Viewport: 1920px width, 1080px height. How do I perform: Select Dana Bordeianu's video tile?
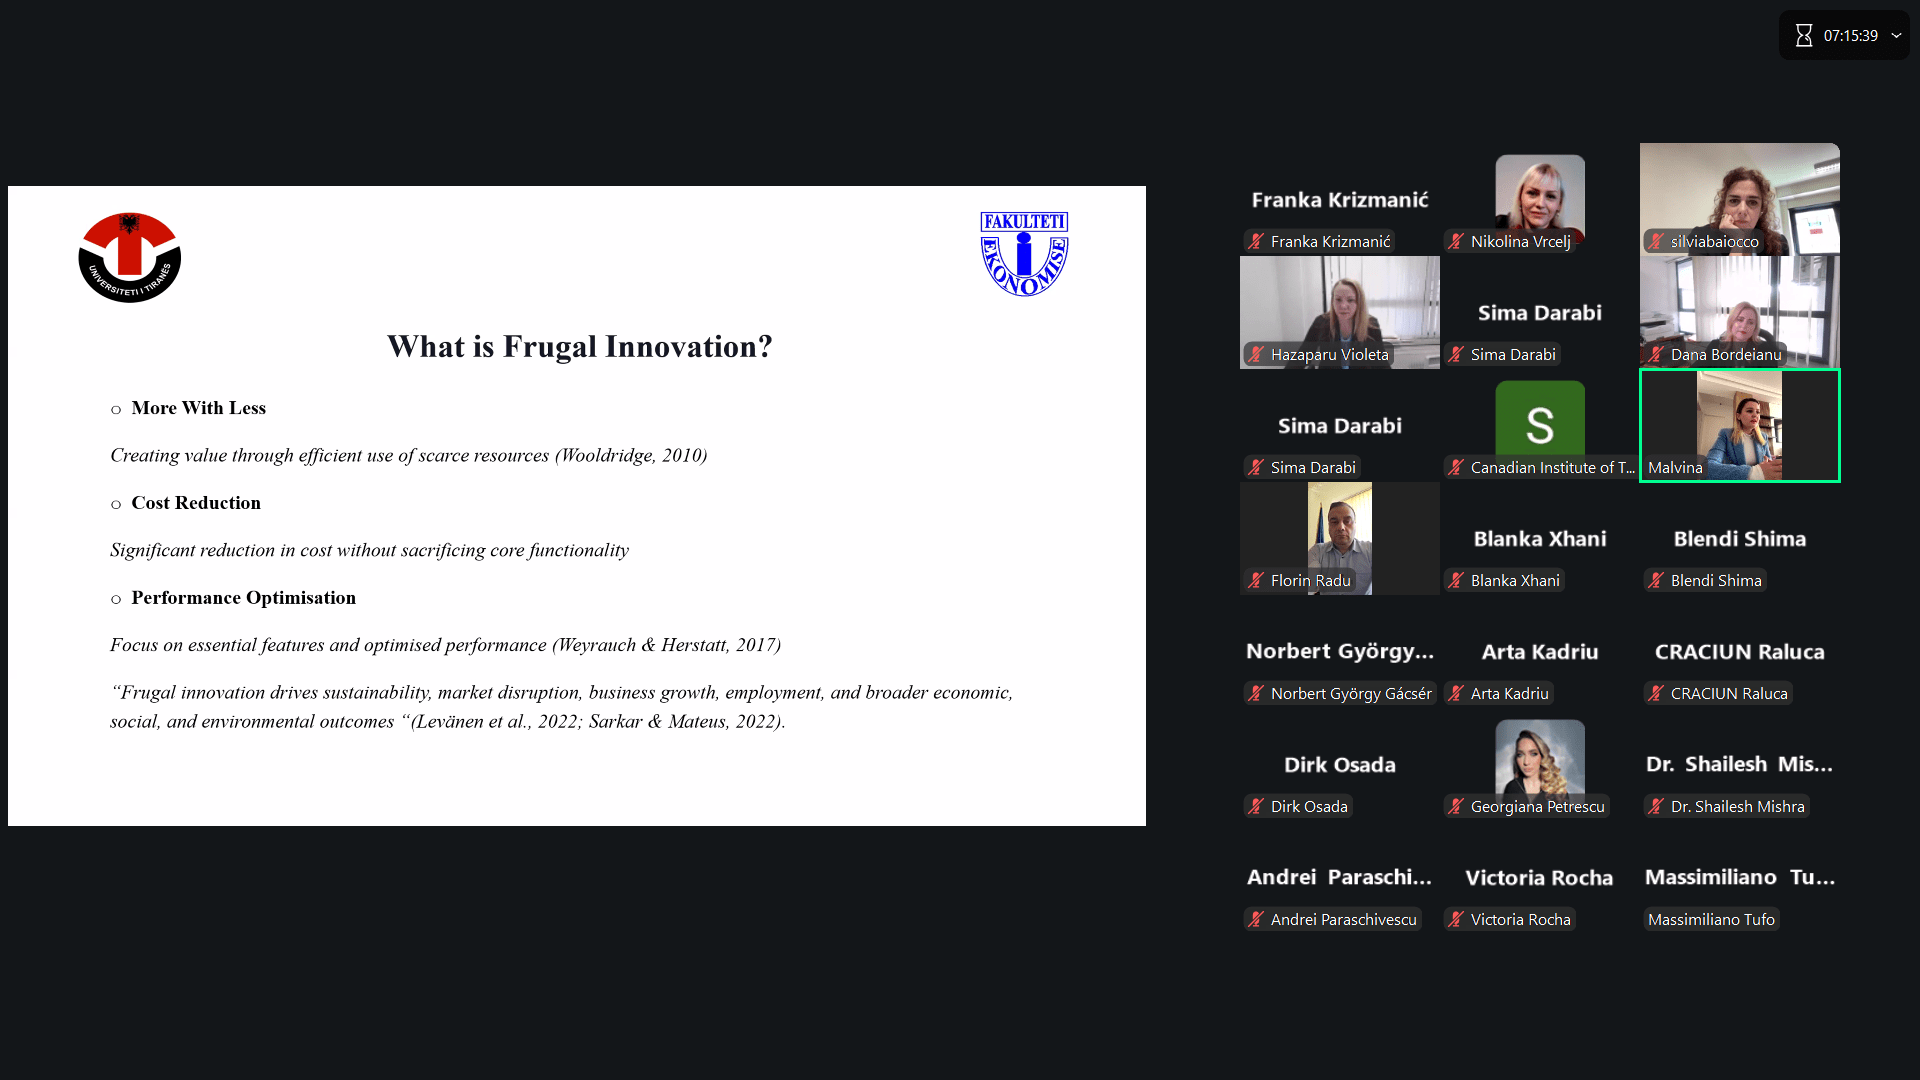1739,310
